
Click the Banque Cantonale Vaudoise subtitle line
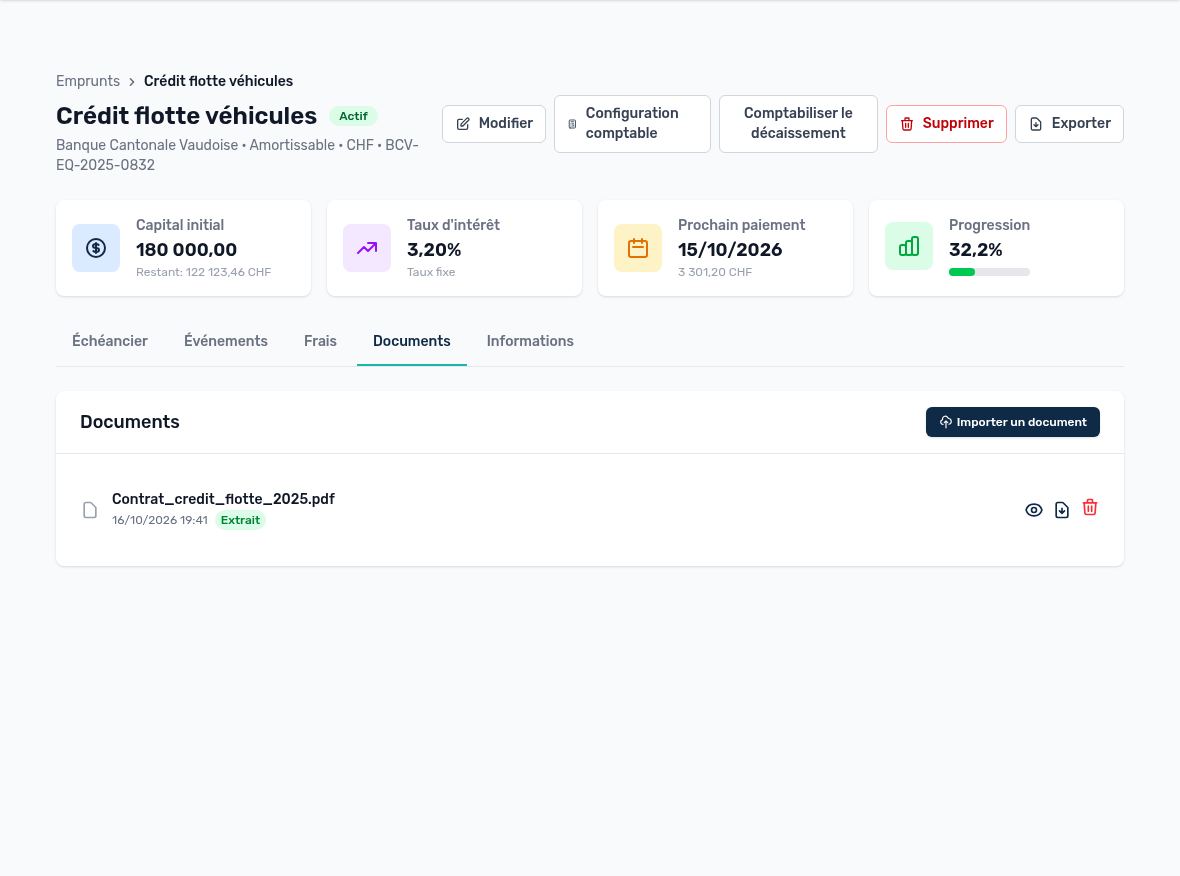pos(237,155)
